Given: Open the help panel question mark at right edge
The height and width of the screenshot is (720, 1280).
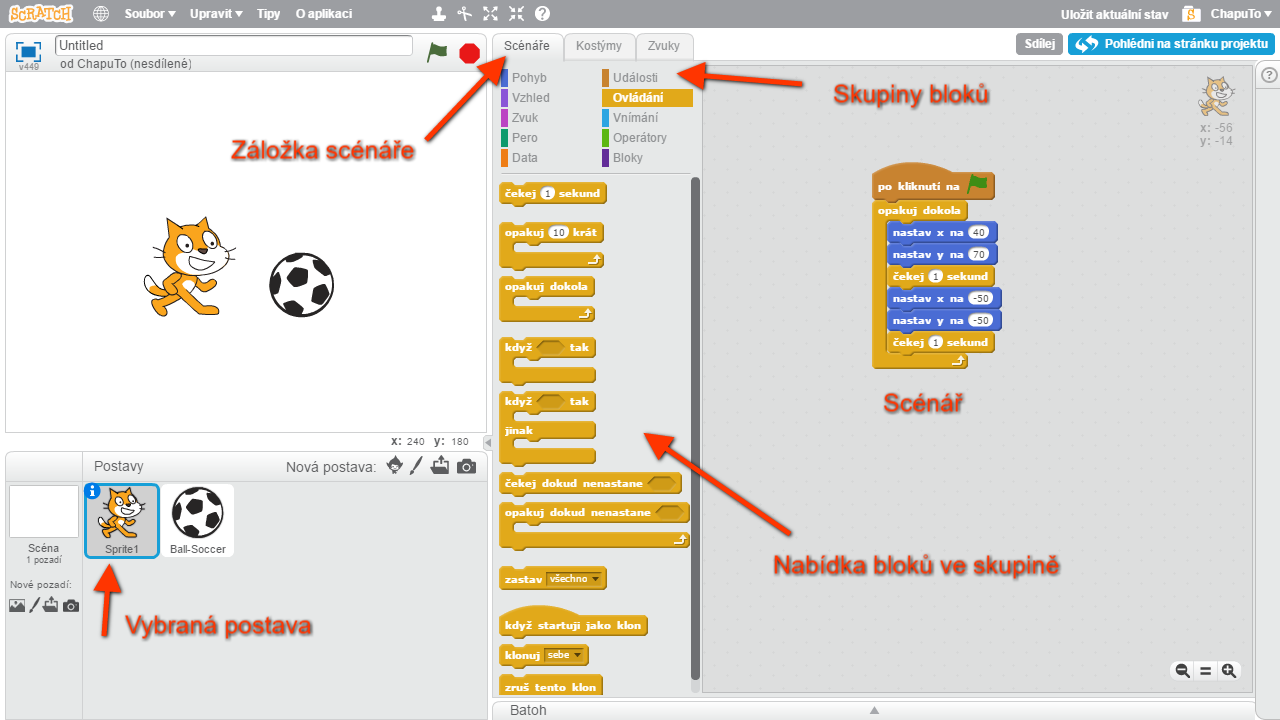Looking at the screenshot, I should (1269, 75).
